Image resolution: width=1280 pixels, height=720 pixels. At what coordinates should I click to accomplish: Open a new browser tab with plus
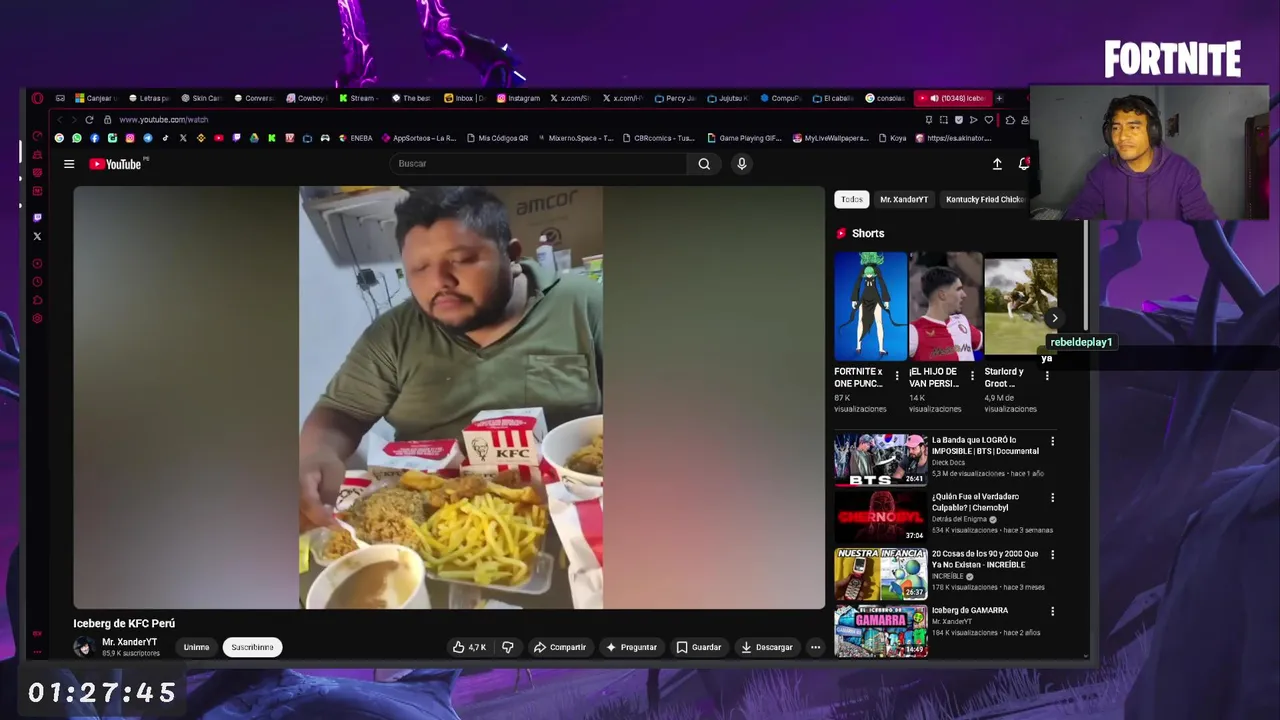point(999,98)
